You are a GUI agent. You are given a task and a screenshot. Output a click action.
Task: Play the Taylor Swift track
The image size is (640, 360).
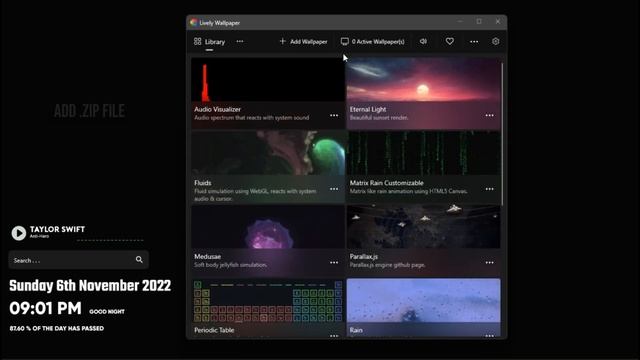coord(18,233)
